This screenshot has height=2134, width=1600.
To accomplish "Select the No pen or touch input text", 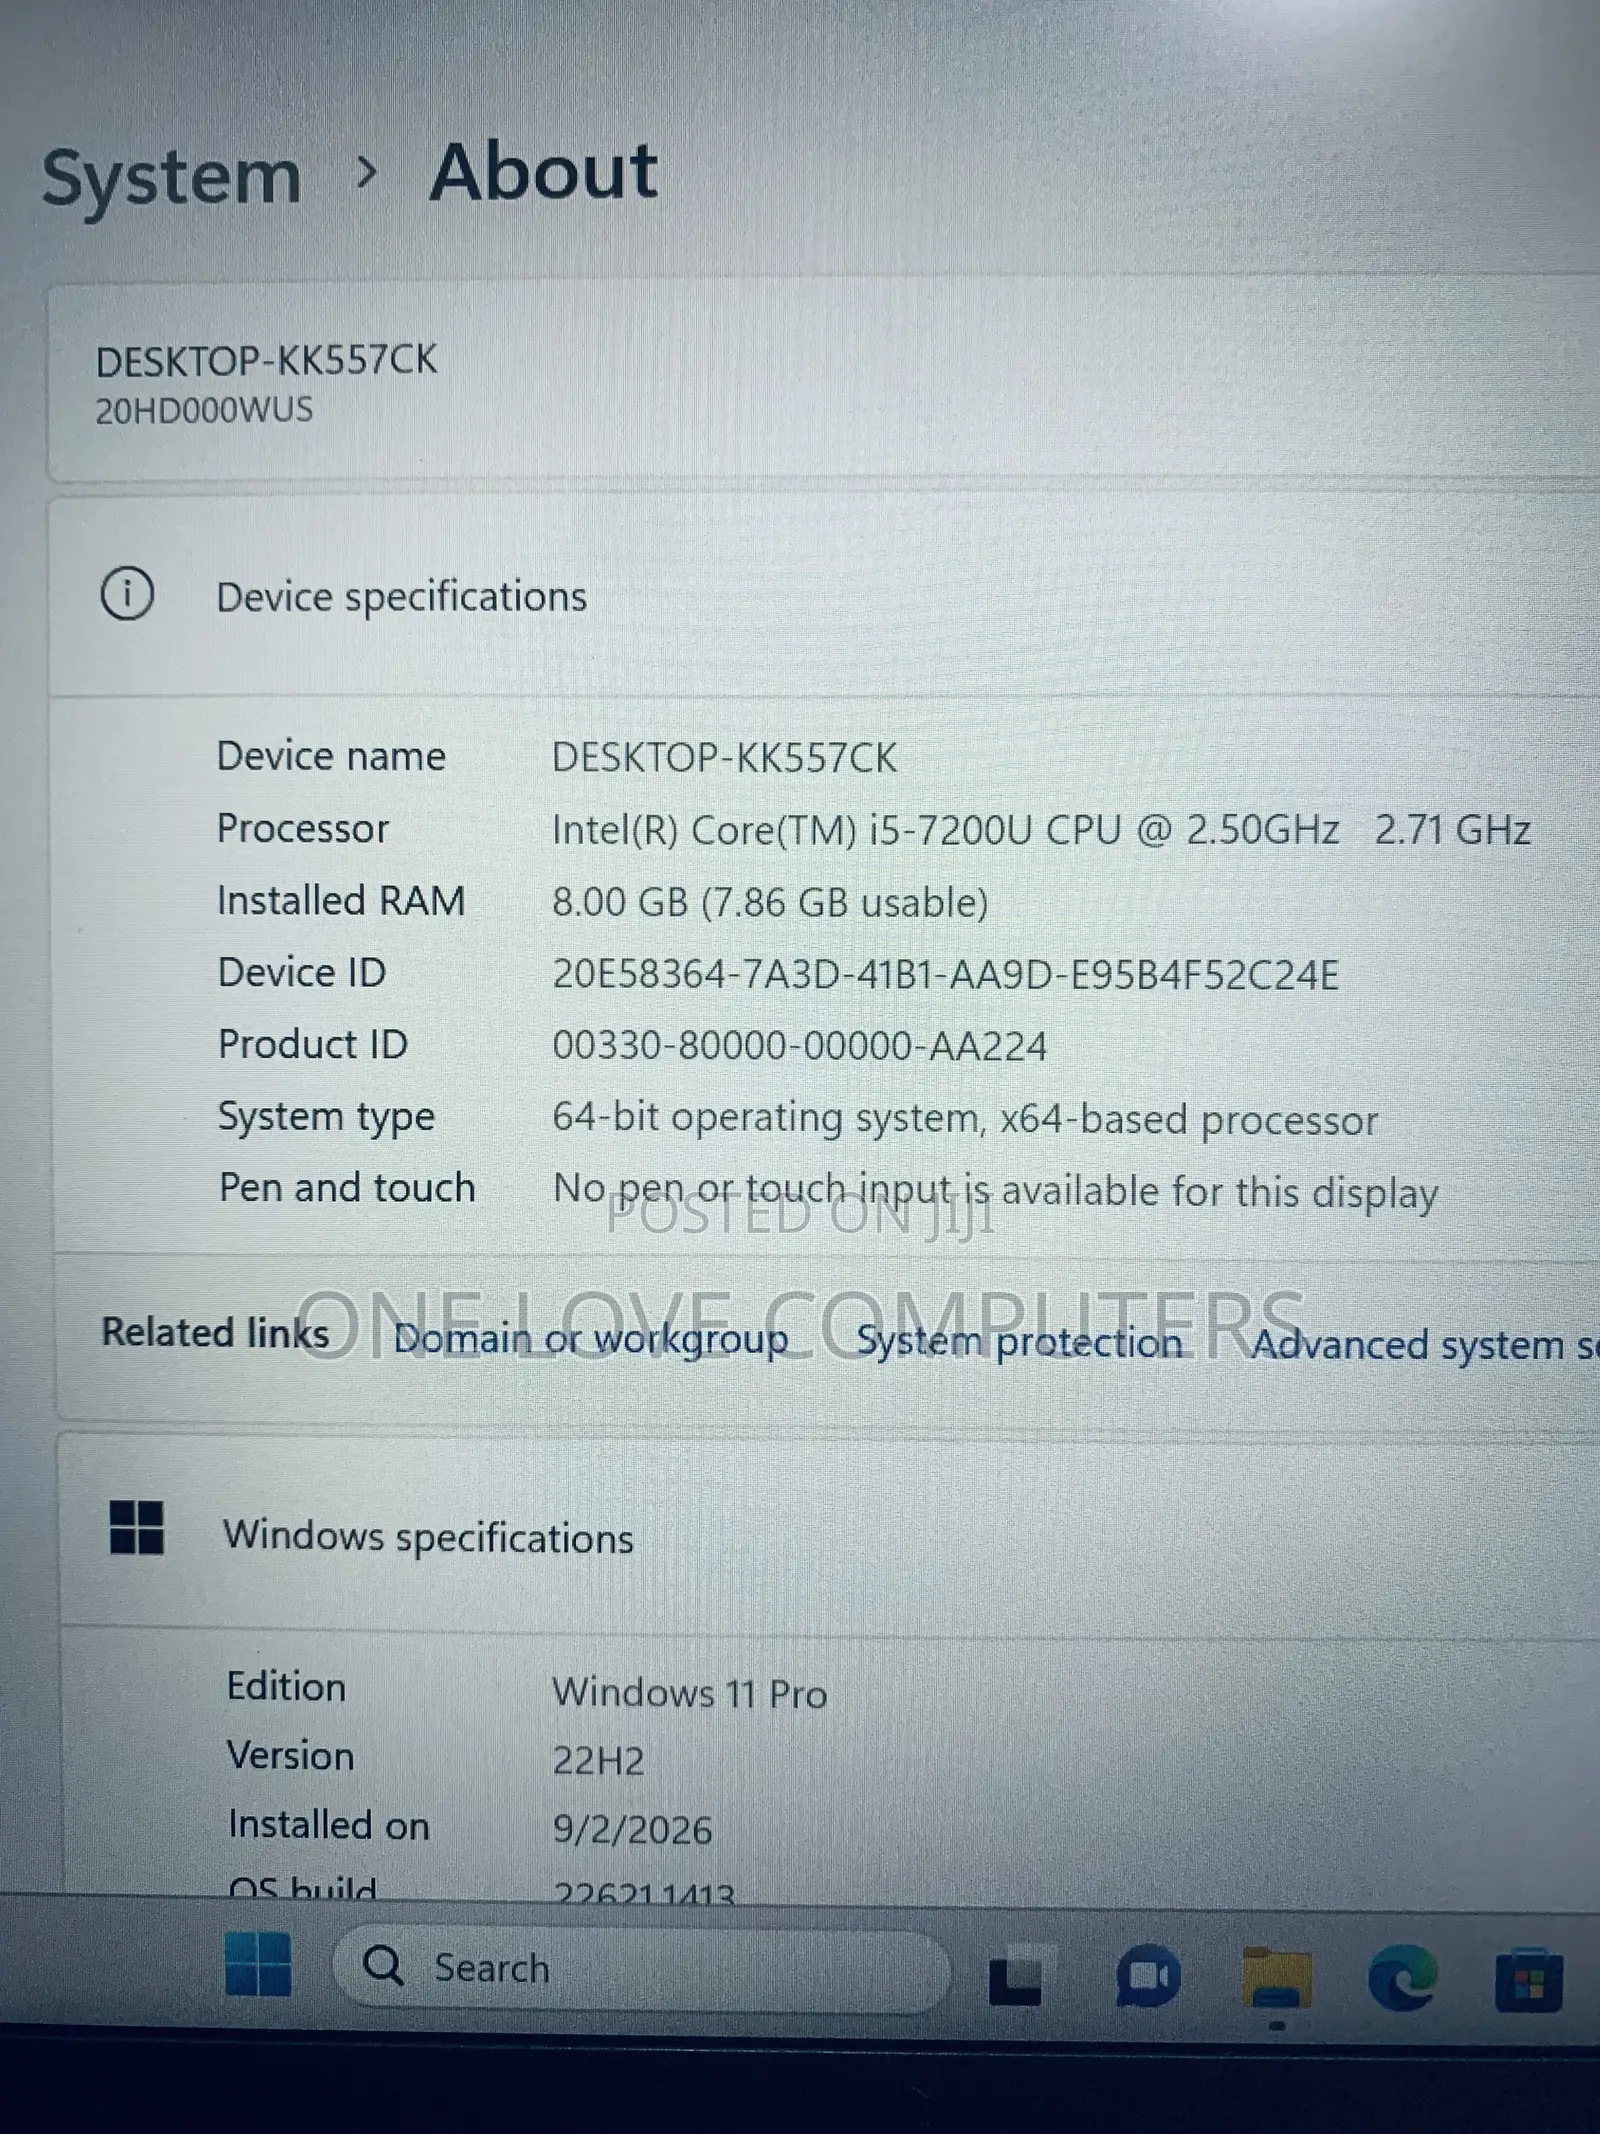I will [x=995, y=1191].
